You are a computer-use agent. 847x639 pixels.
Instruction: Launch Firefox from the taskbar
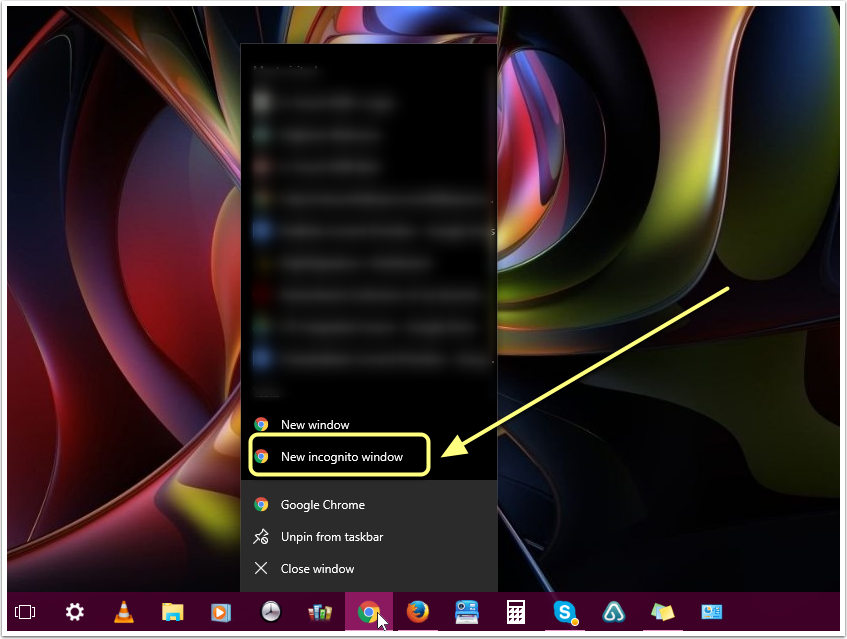[417, 612]
